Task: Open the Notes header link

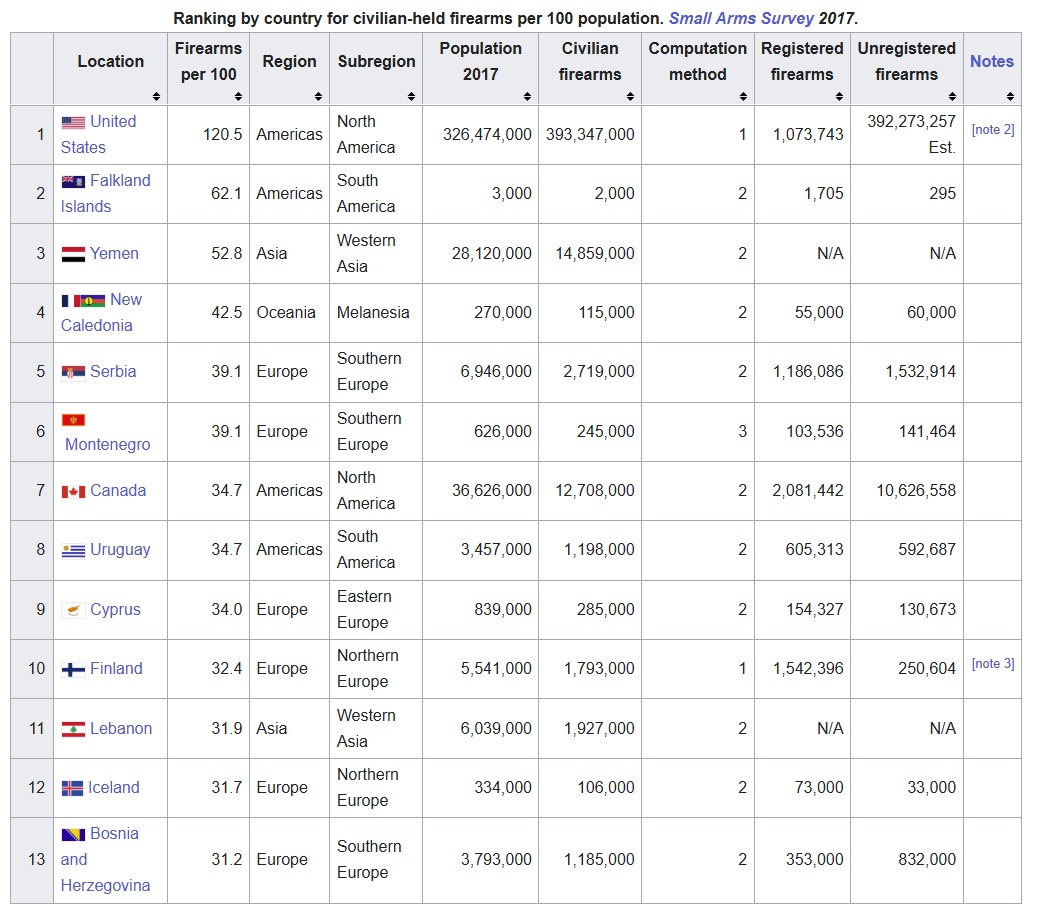Action: (992, 61)
